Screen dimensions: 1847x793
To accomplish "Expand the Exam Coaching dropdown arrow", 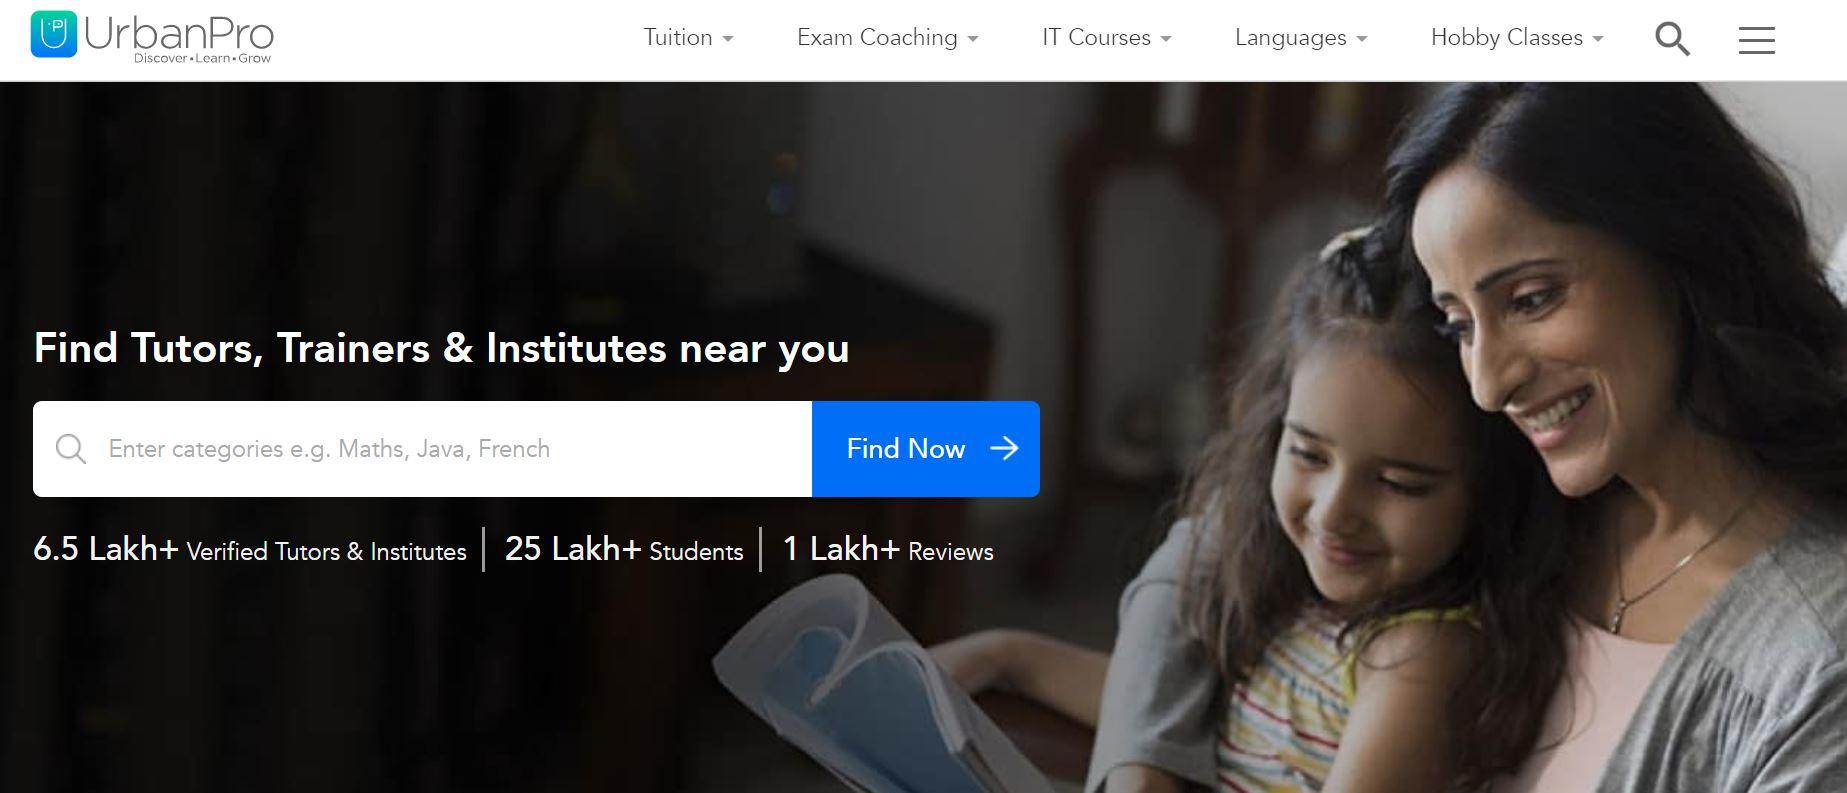I will (x=973, y=39).
